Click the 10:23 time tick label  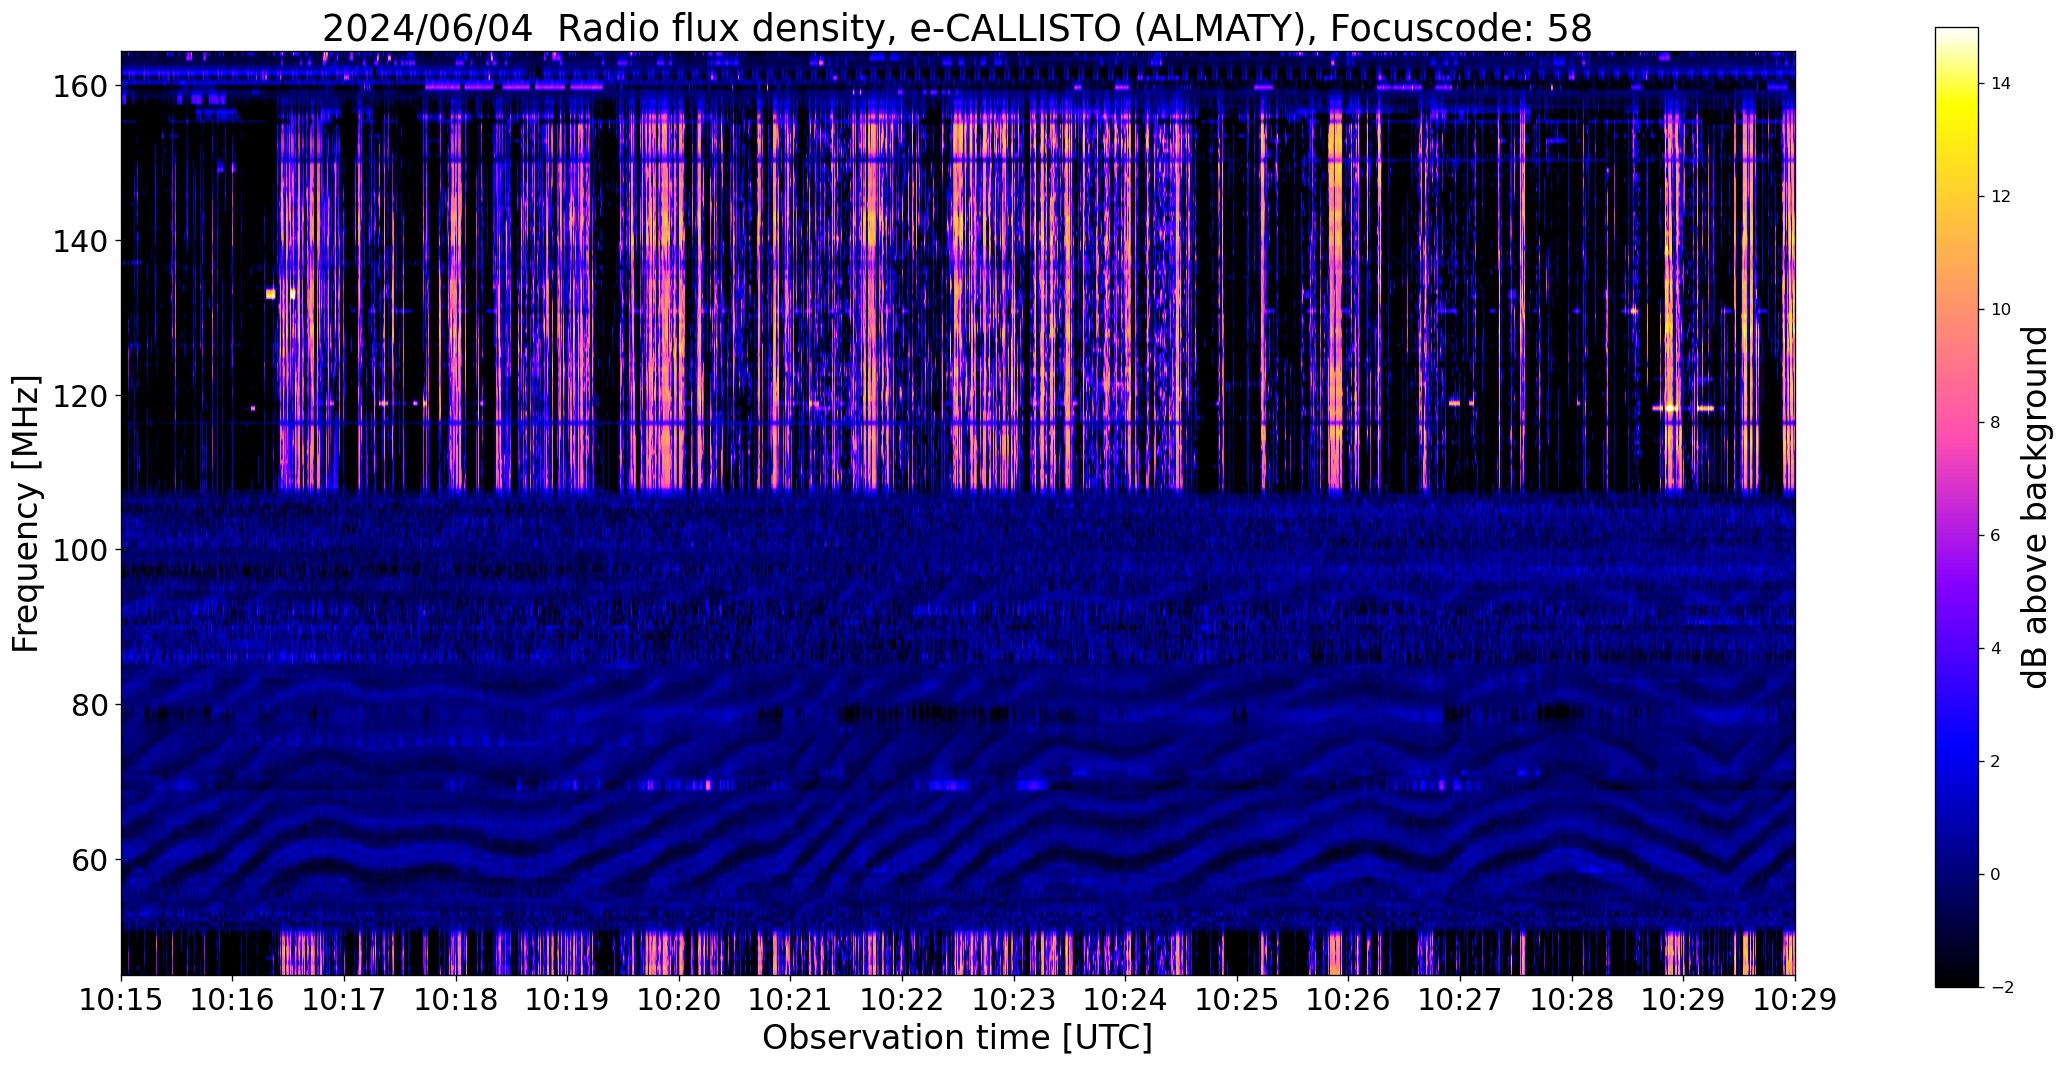coord(1014,1000)
